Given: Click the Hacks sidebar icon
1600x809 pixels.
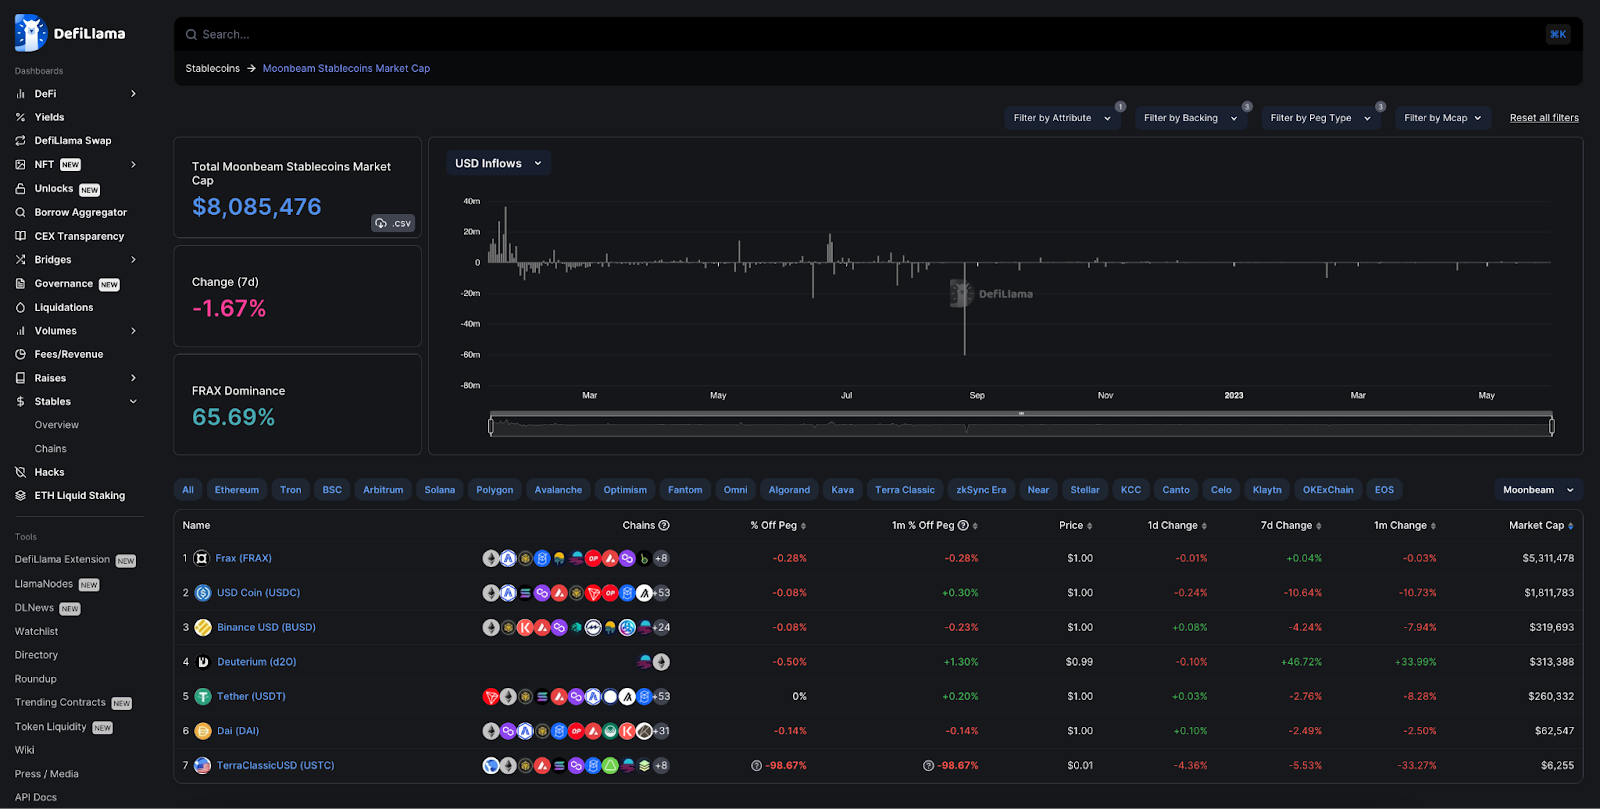Looking at the screenshot, I should tap(21, 472).
